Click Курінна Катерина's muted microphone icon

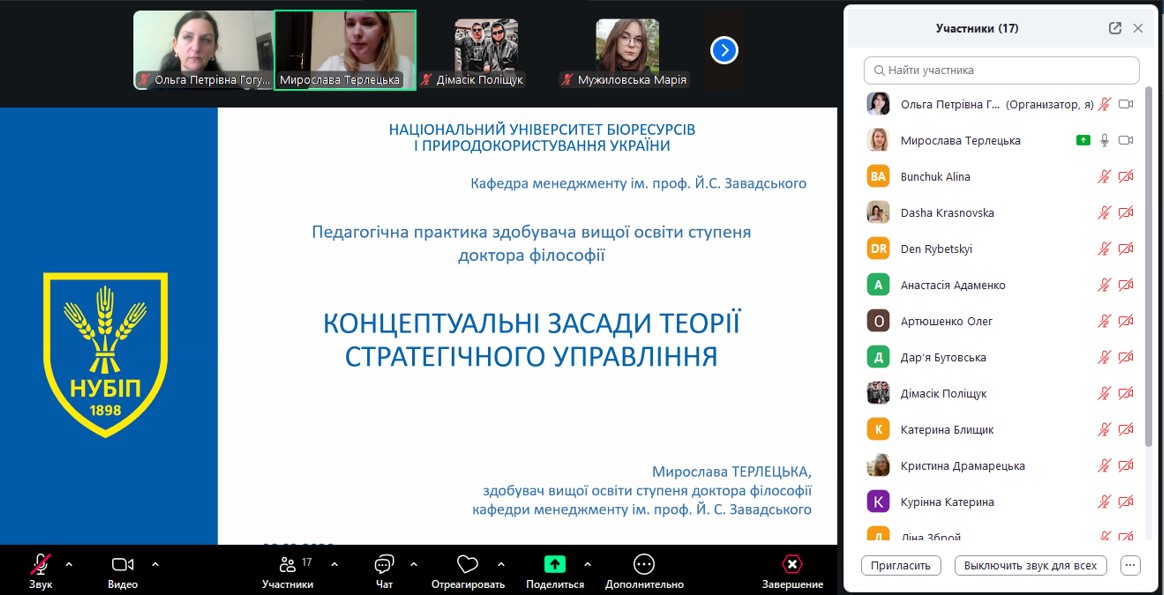pyautogui.click(x=1105, y=502)
